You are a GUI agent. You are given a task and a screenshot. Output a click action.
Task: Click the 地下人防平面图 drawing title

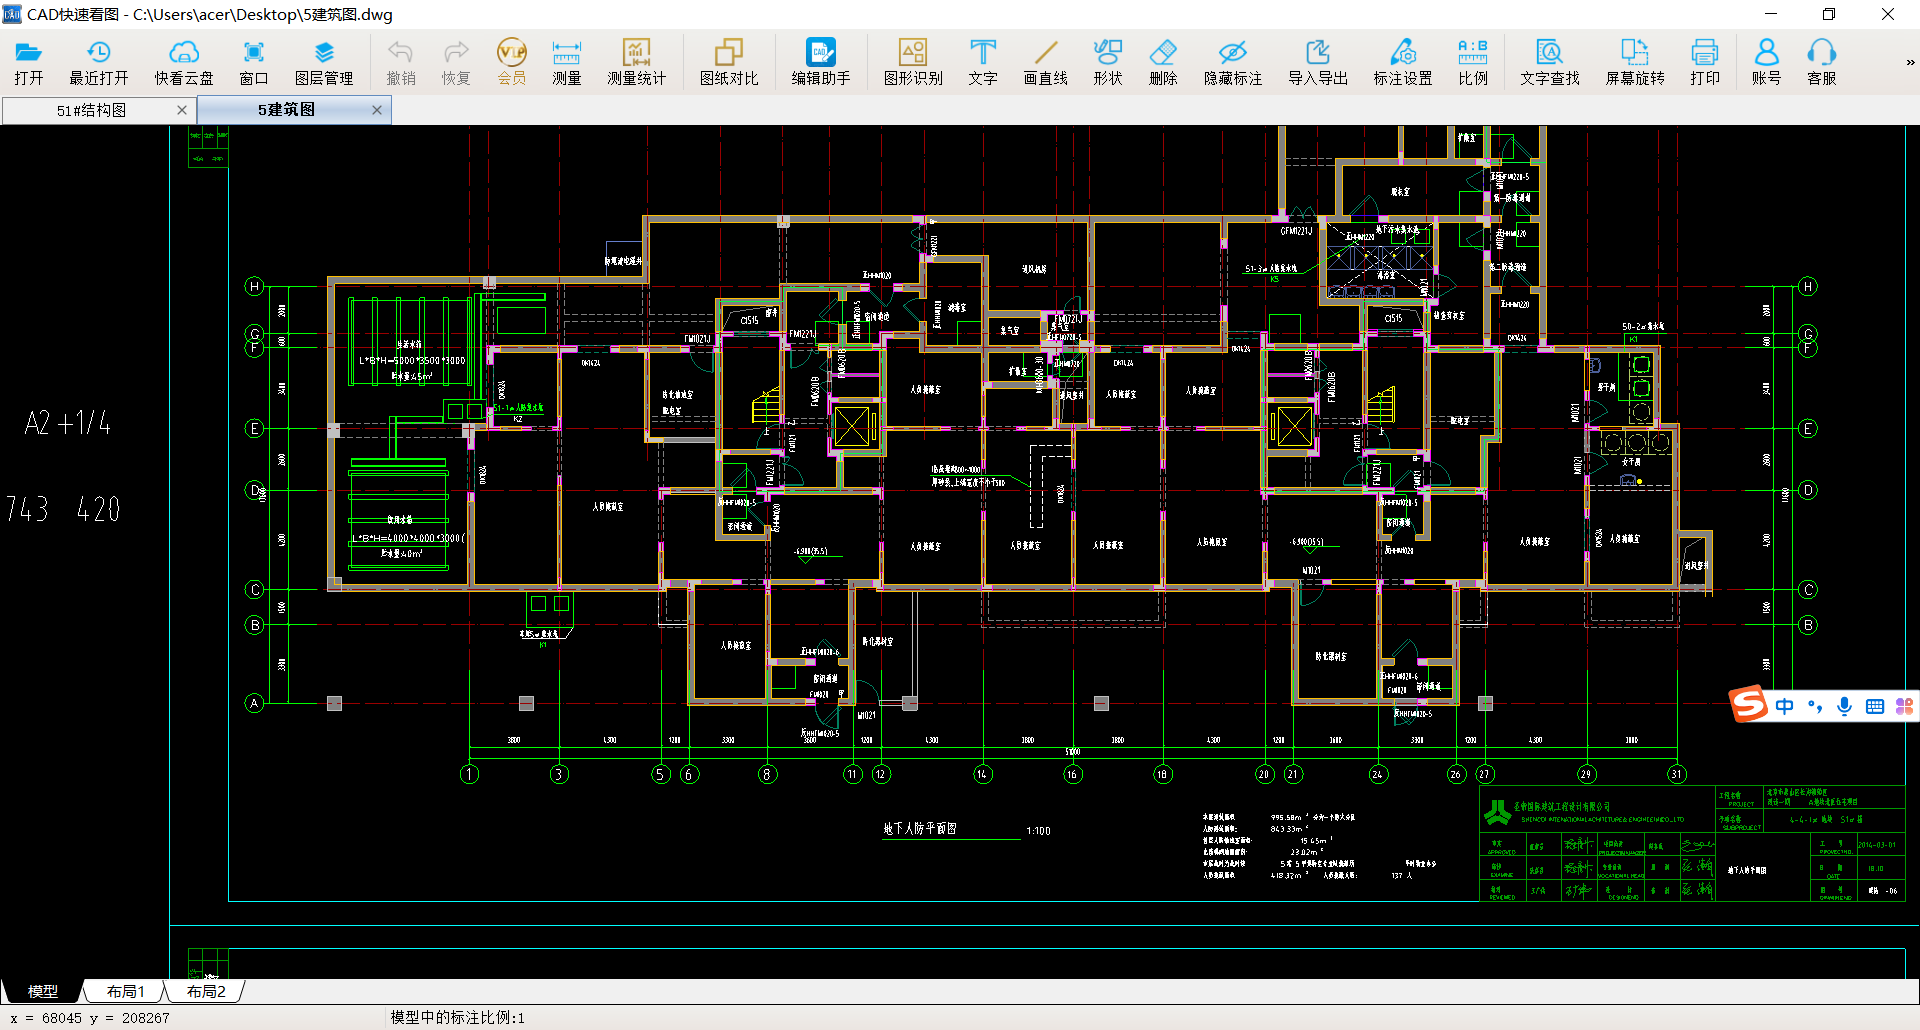click(x=920, y=829)
